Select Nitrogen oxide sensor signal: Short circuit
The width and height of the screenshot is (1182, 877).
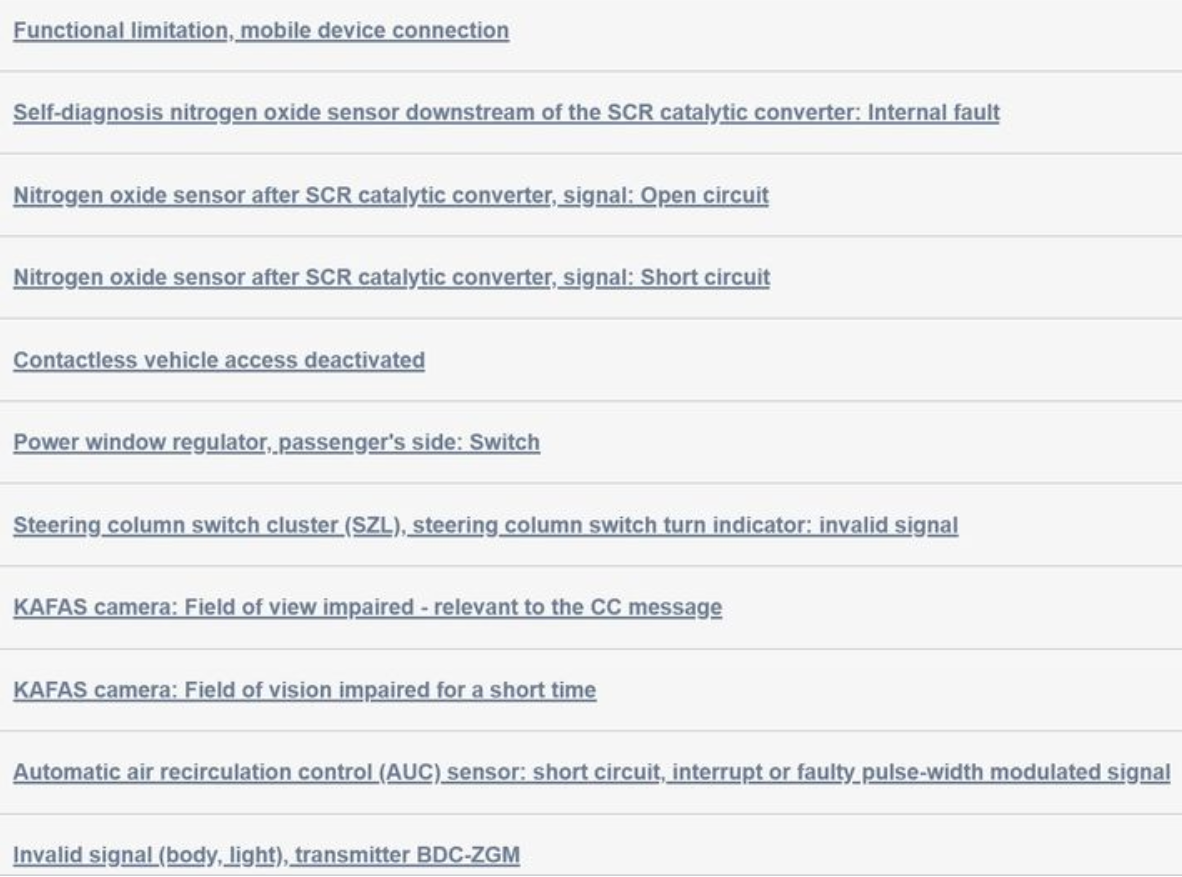coord(391,278)
